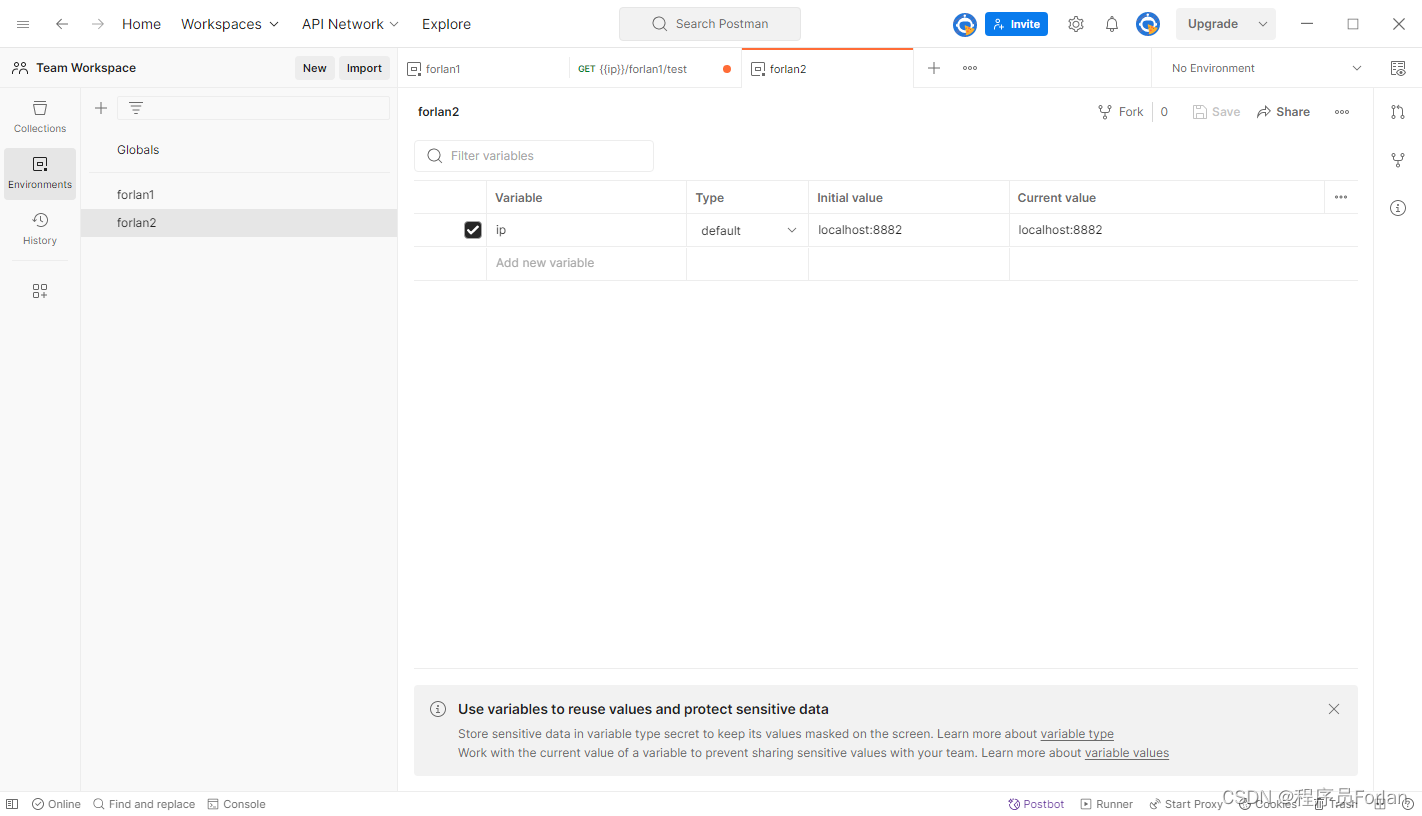Click the ip variable name cell

click(x=586, y=230)
